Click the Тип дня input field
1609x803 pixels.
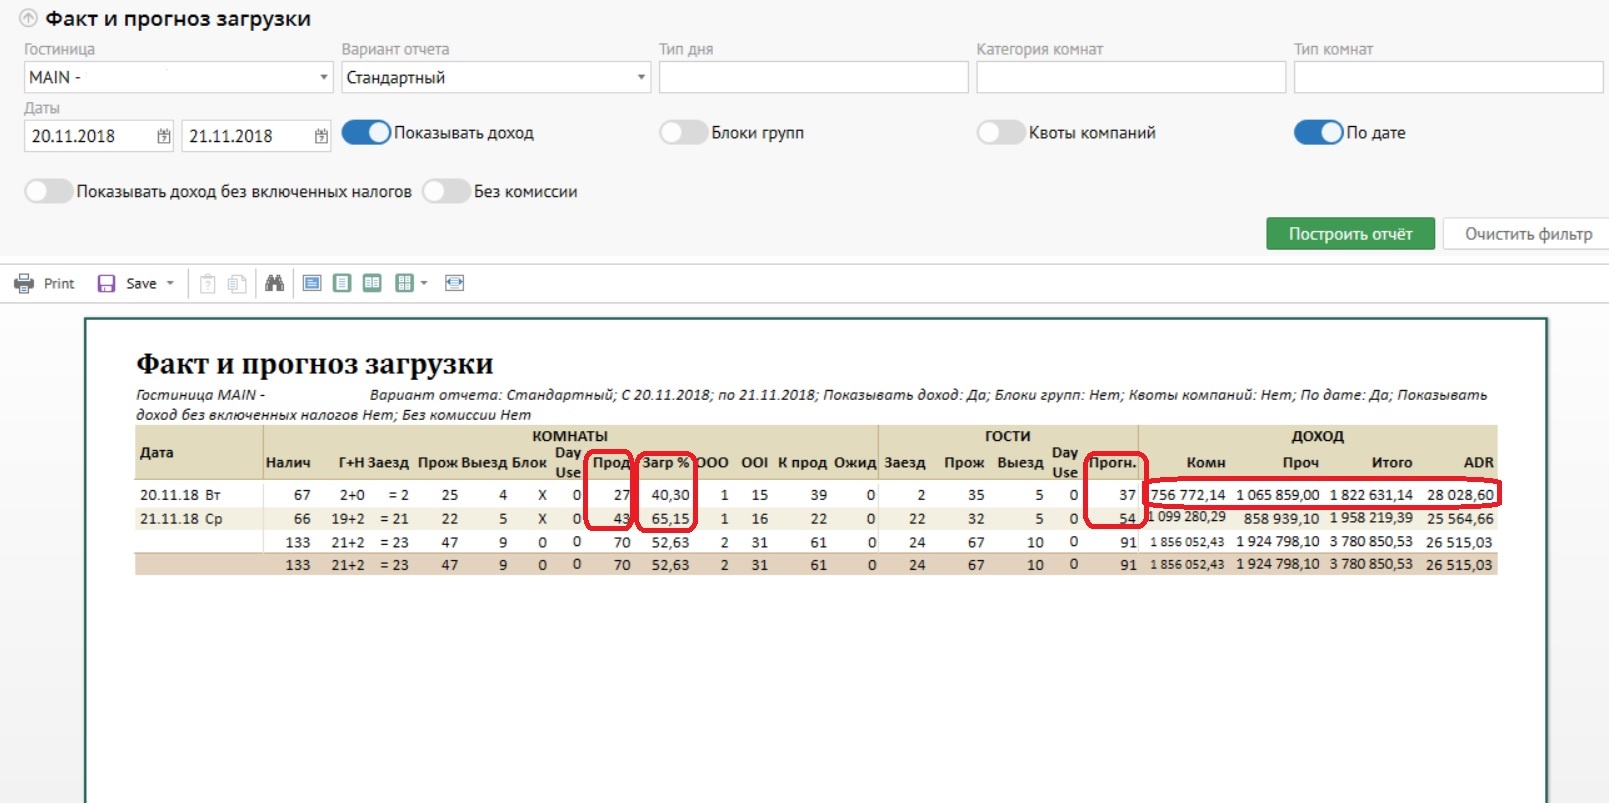[813, 77]
